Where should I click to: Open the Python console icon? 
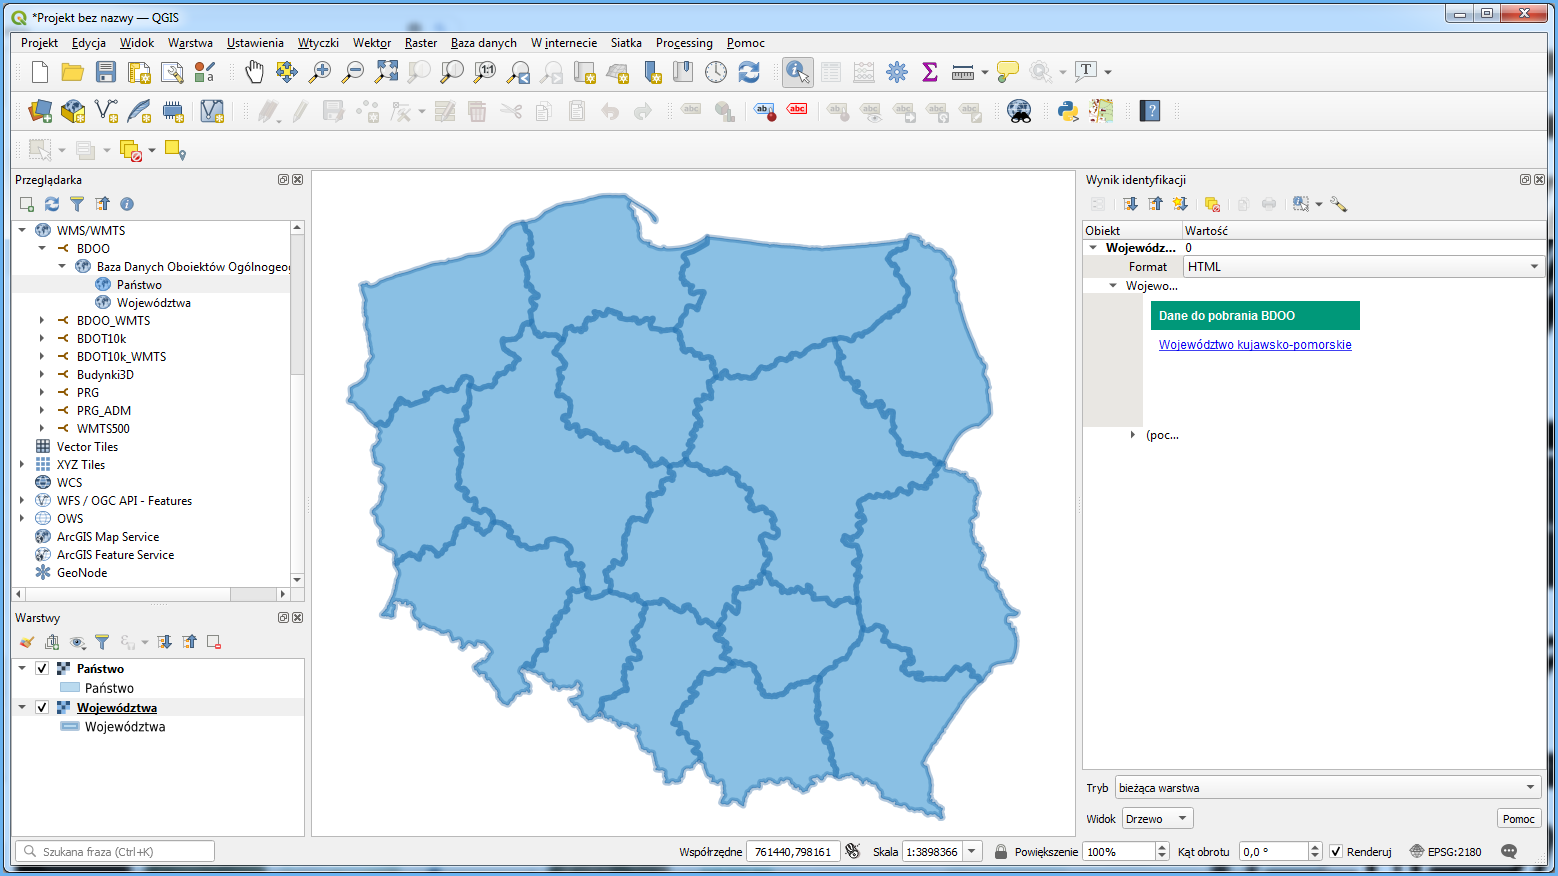click(x=1068, y=111)
